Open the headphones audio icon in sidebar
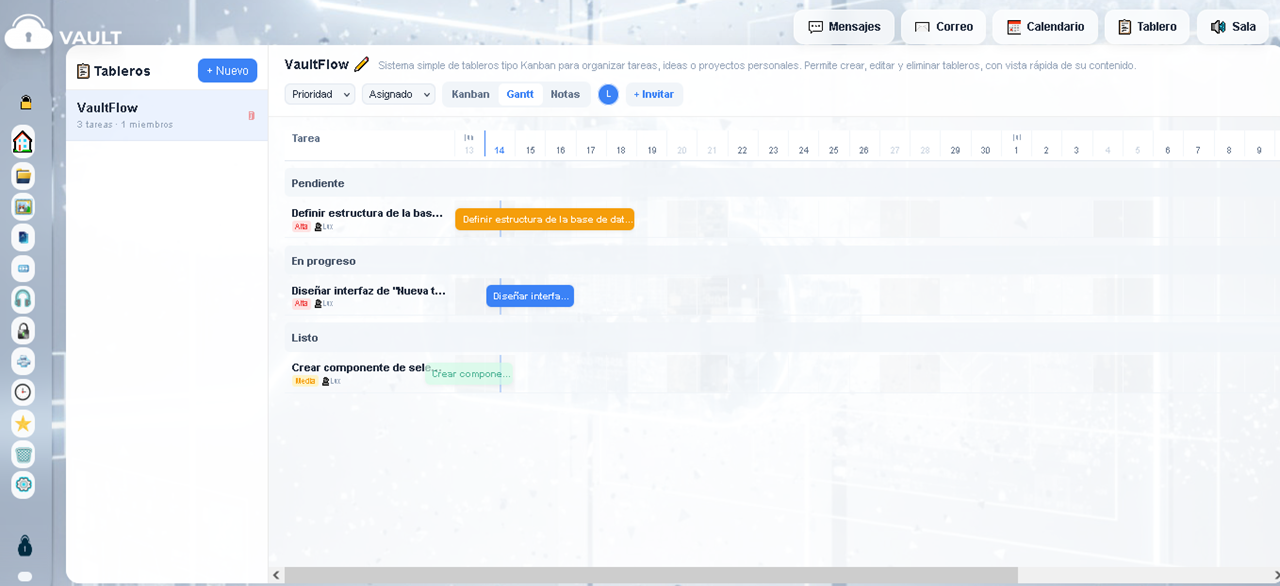This screenshot has width=1280, height=586. (x=23, y=299)
